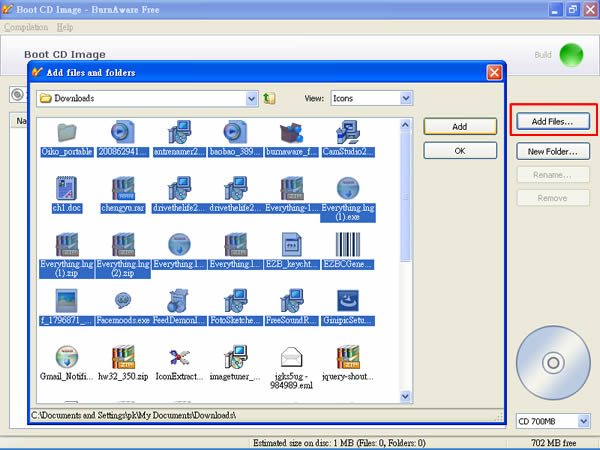The height and width of the screenshot is (450, 600).
Task: Open the CD 700MB disc size dropdown
Action: (583, 421)
